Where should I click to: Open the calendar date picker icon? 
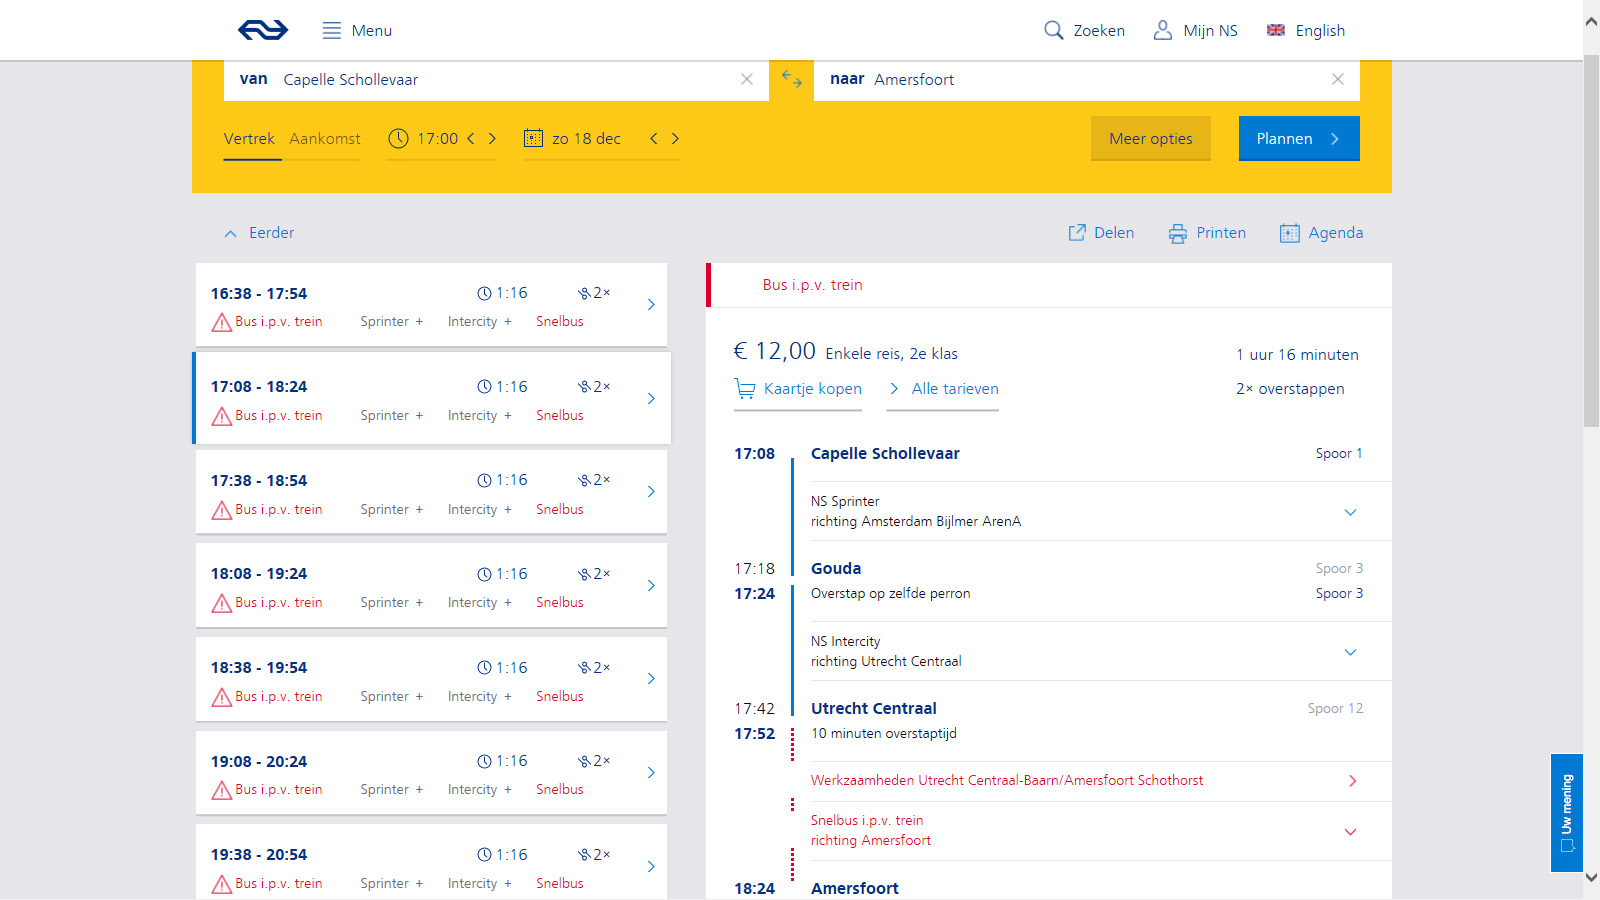534,138
